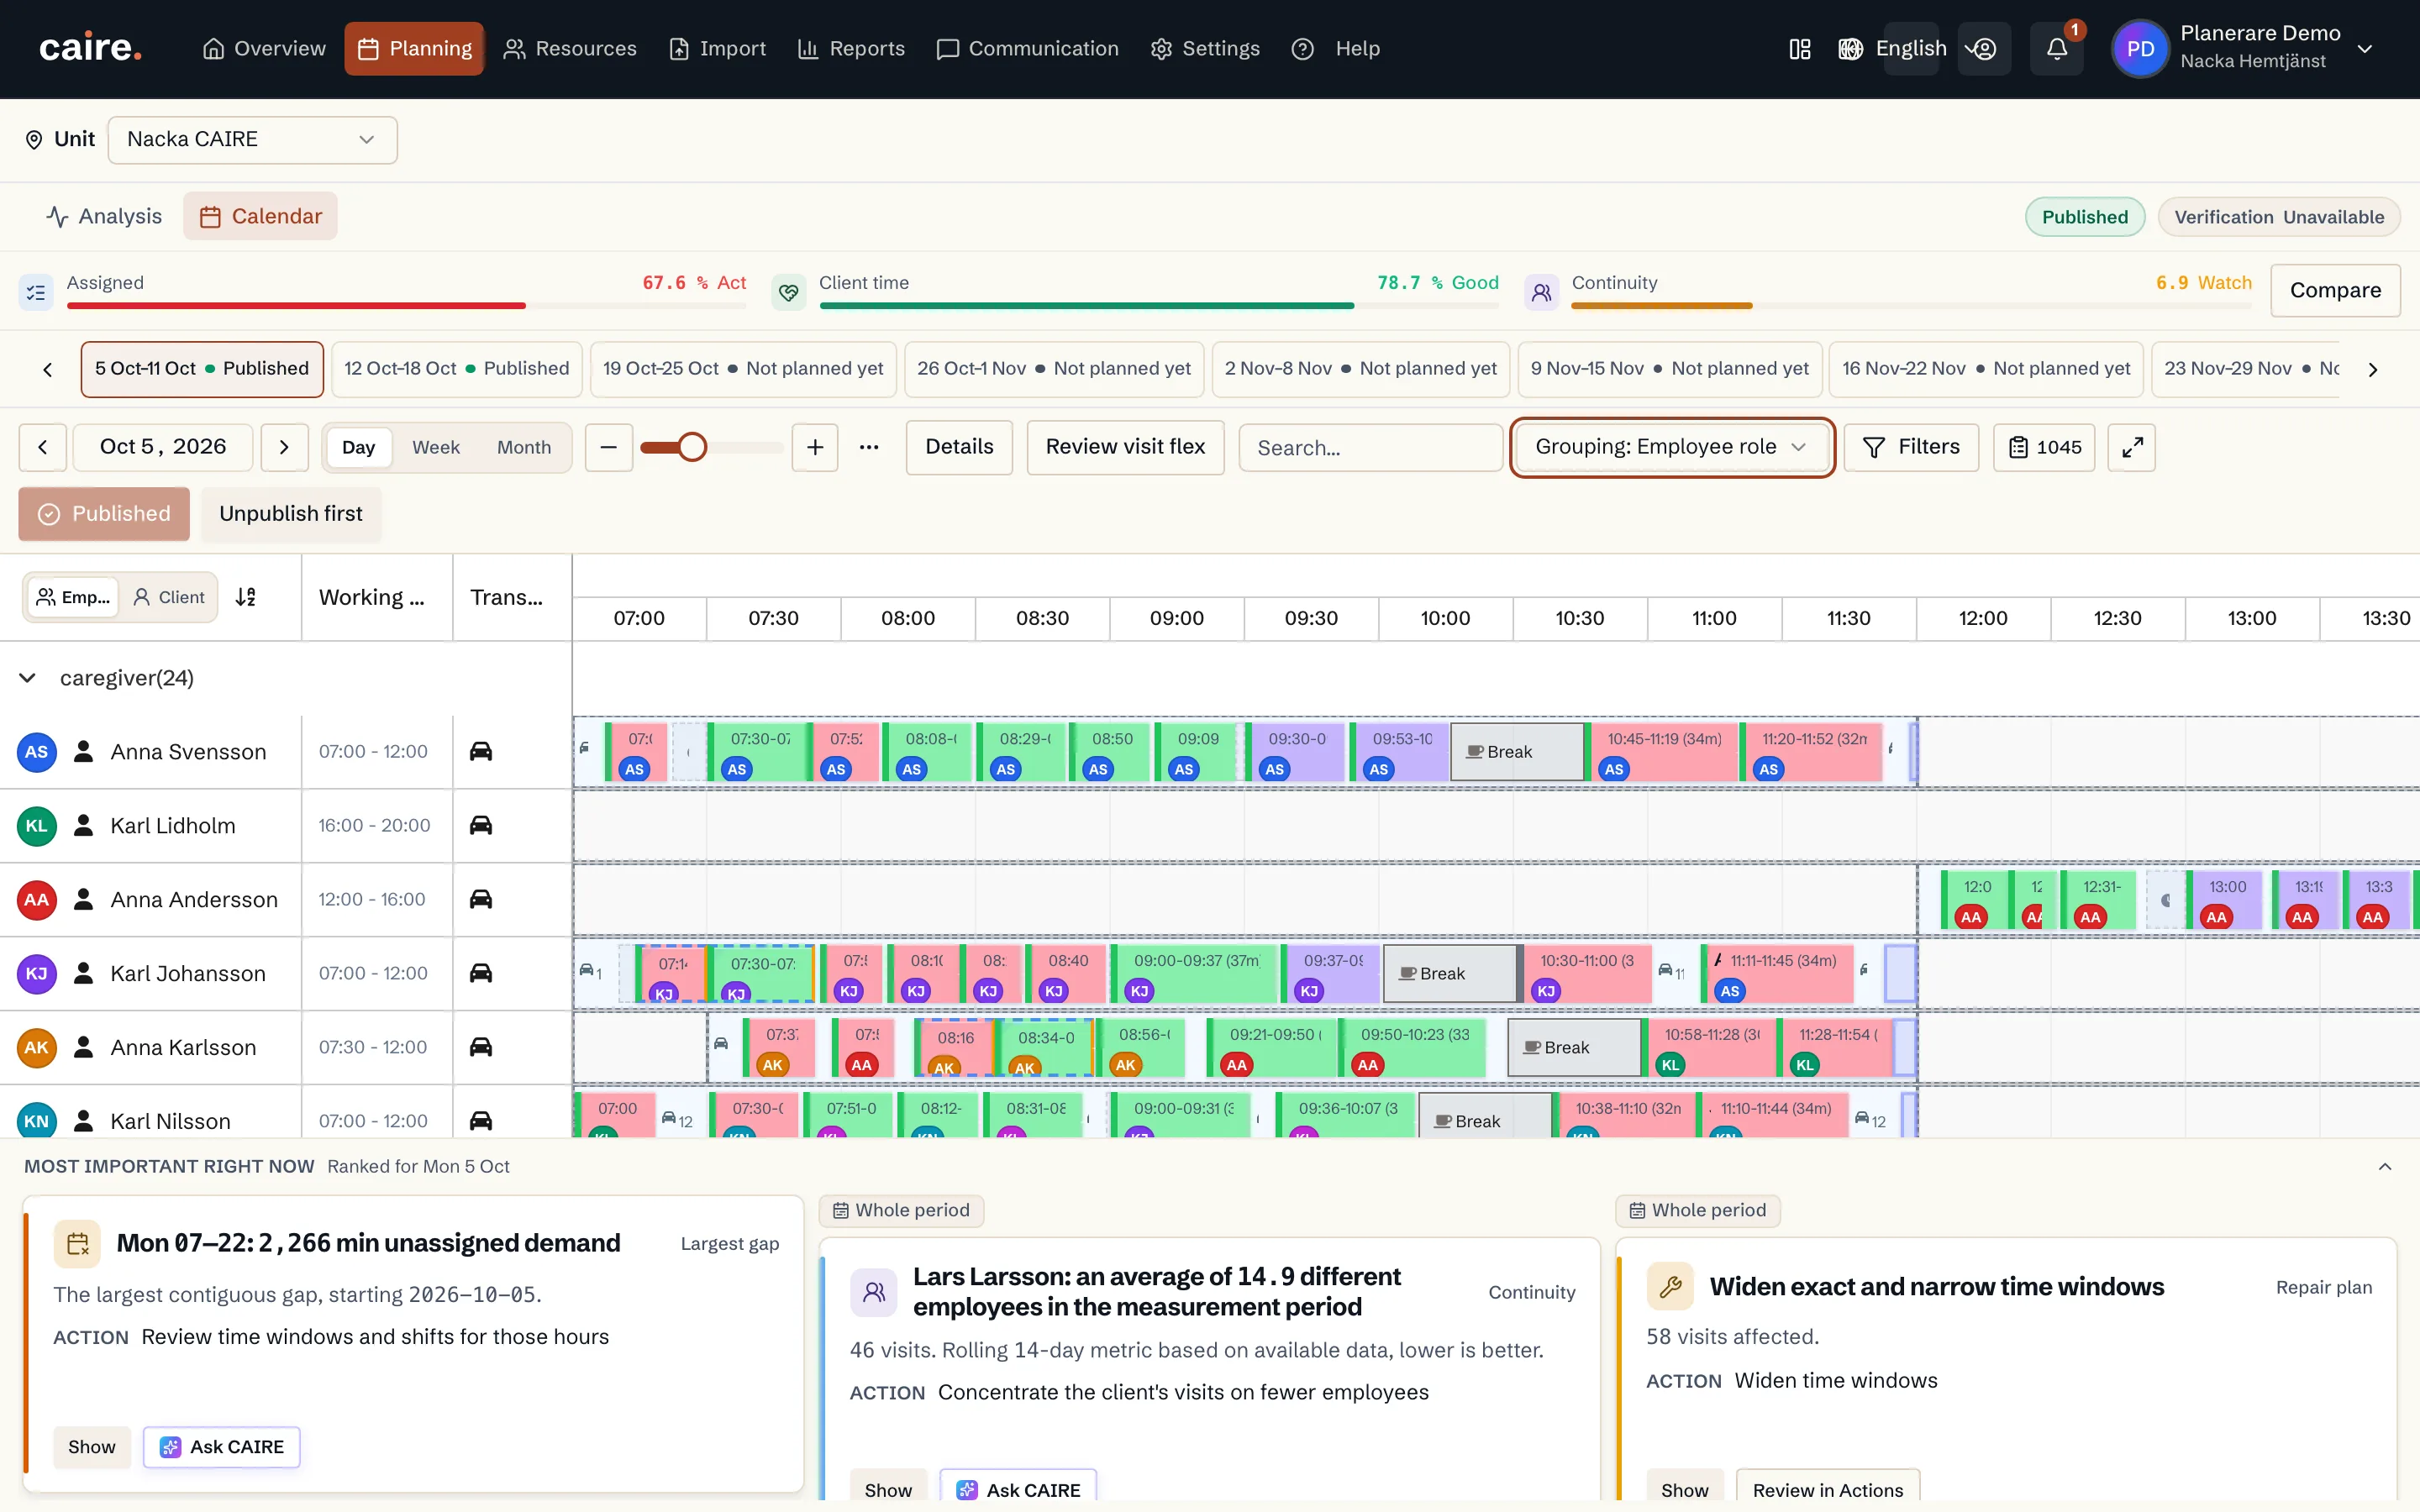
Task: Collapse the caregiver(24) group
Action: [x=28, y=678]
